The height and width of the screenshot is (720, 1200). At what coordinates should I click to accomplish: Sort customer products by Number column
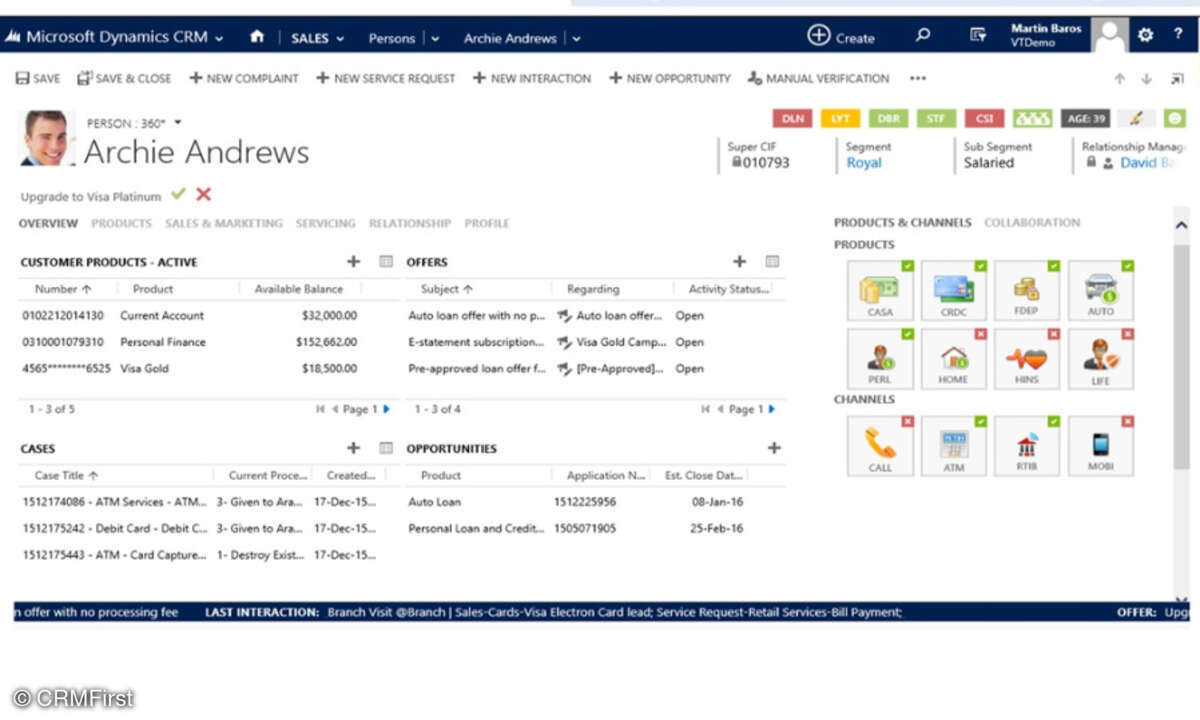pyautogui.click(x=63, y=289)
